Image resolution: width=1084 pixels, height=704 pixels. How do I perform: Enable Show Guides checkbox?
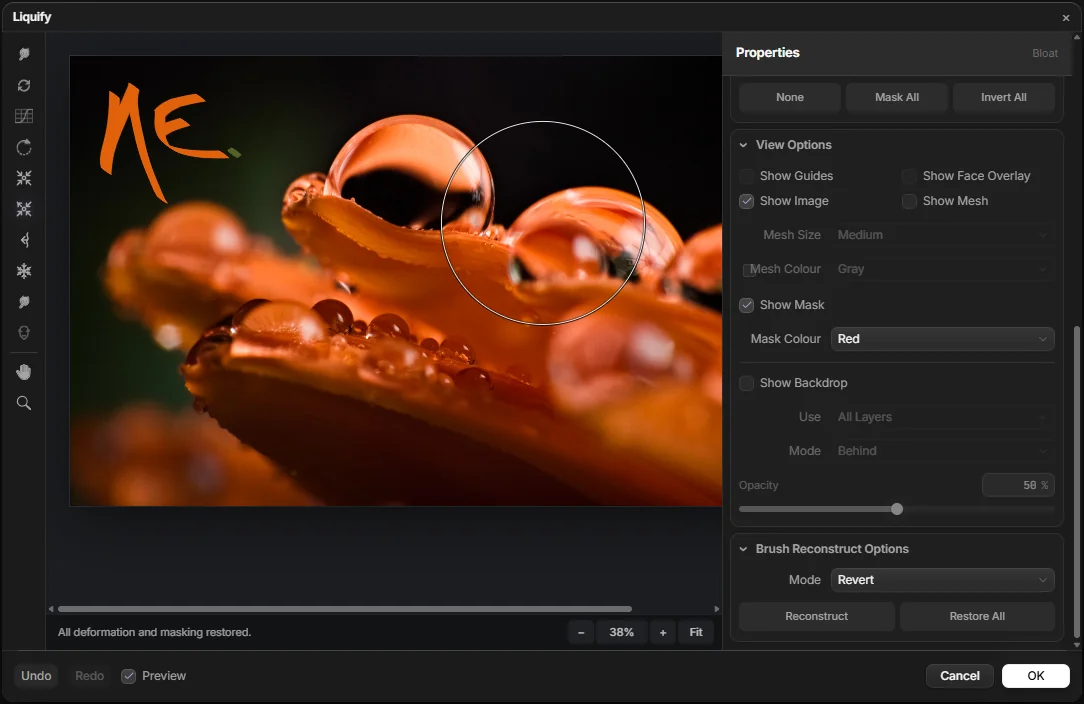click(x=747, y=176)
